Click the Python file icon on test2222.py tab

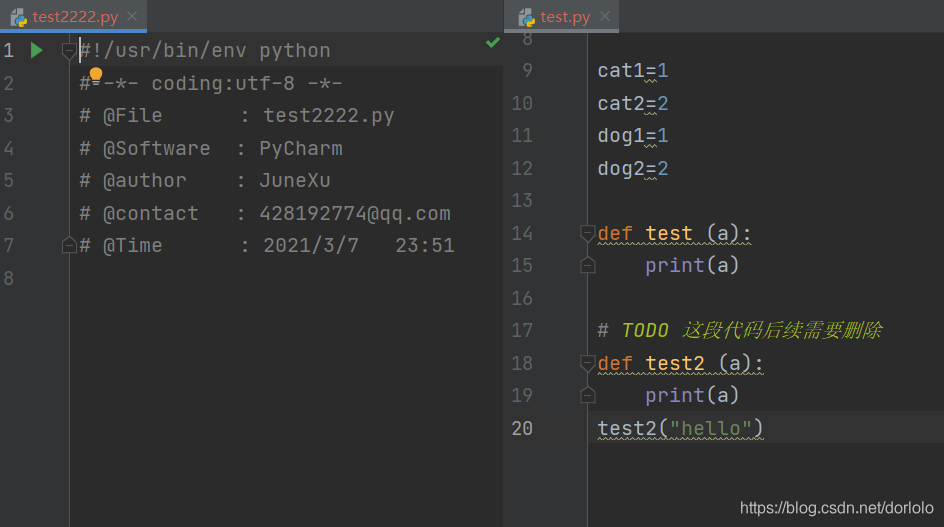(19, 17)
